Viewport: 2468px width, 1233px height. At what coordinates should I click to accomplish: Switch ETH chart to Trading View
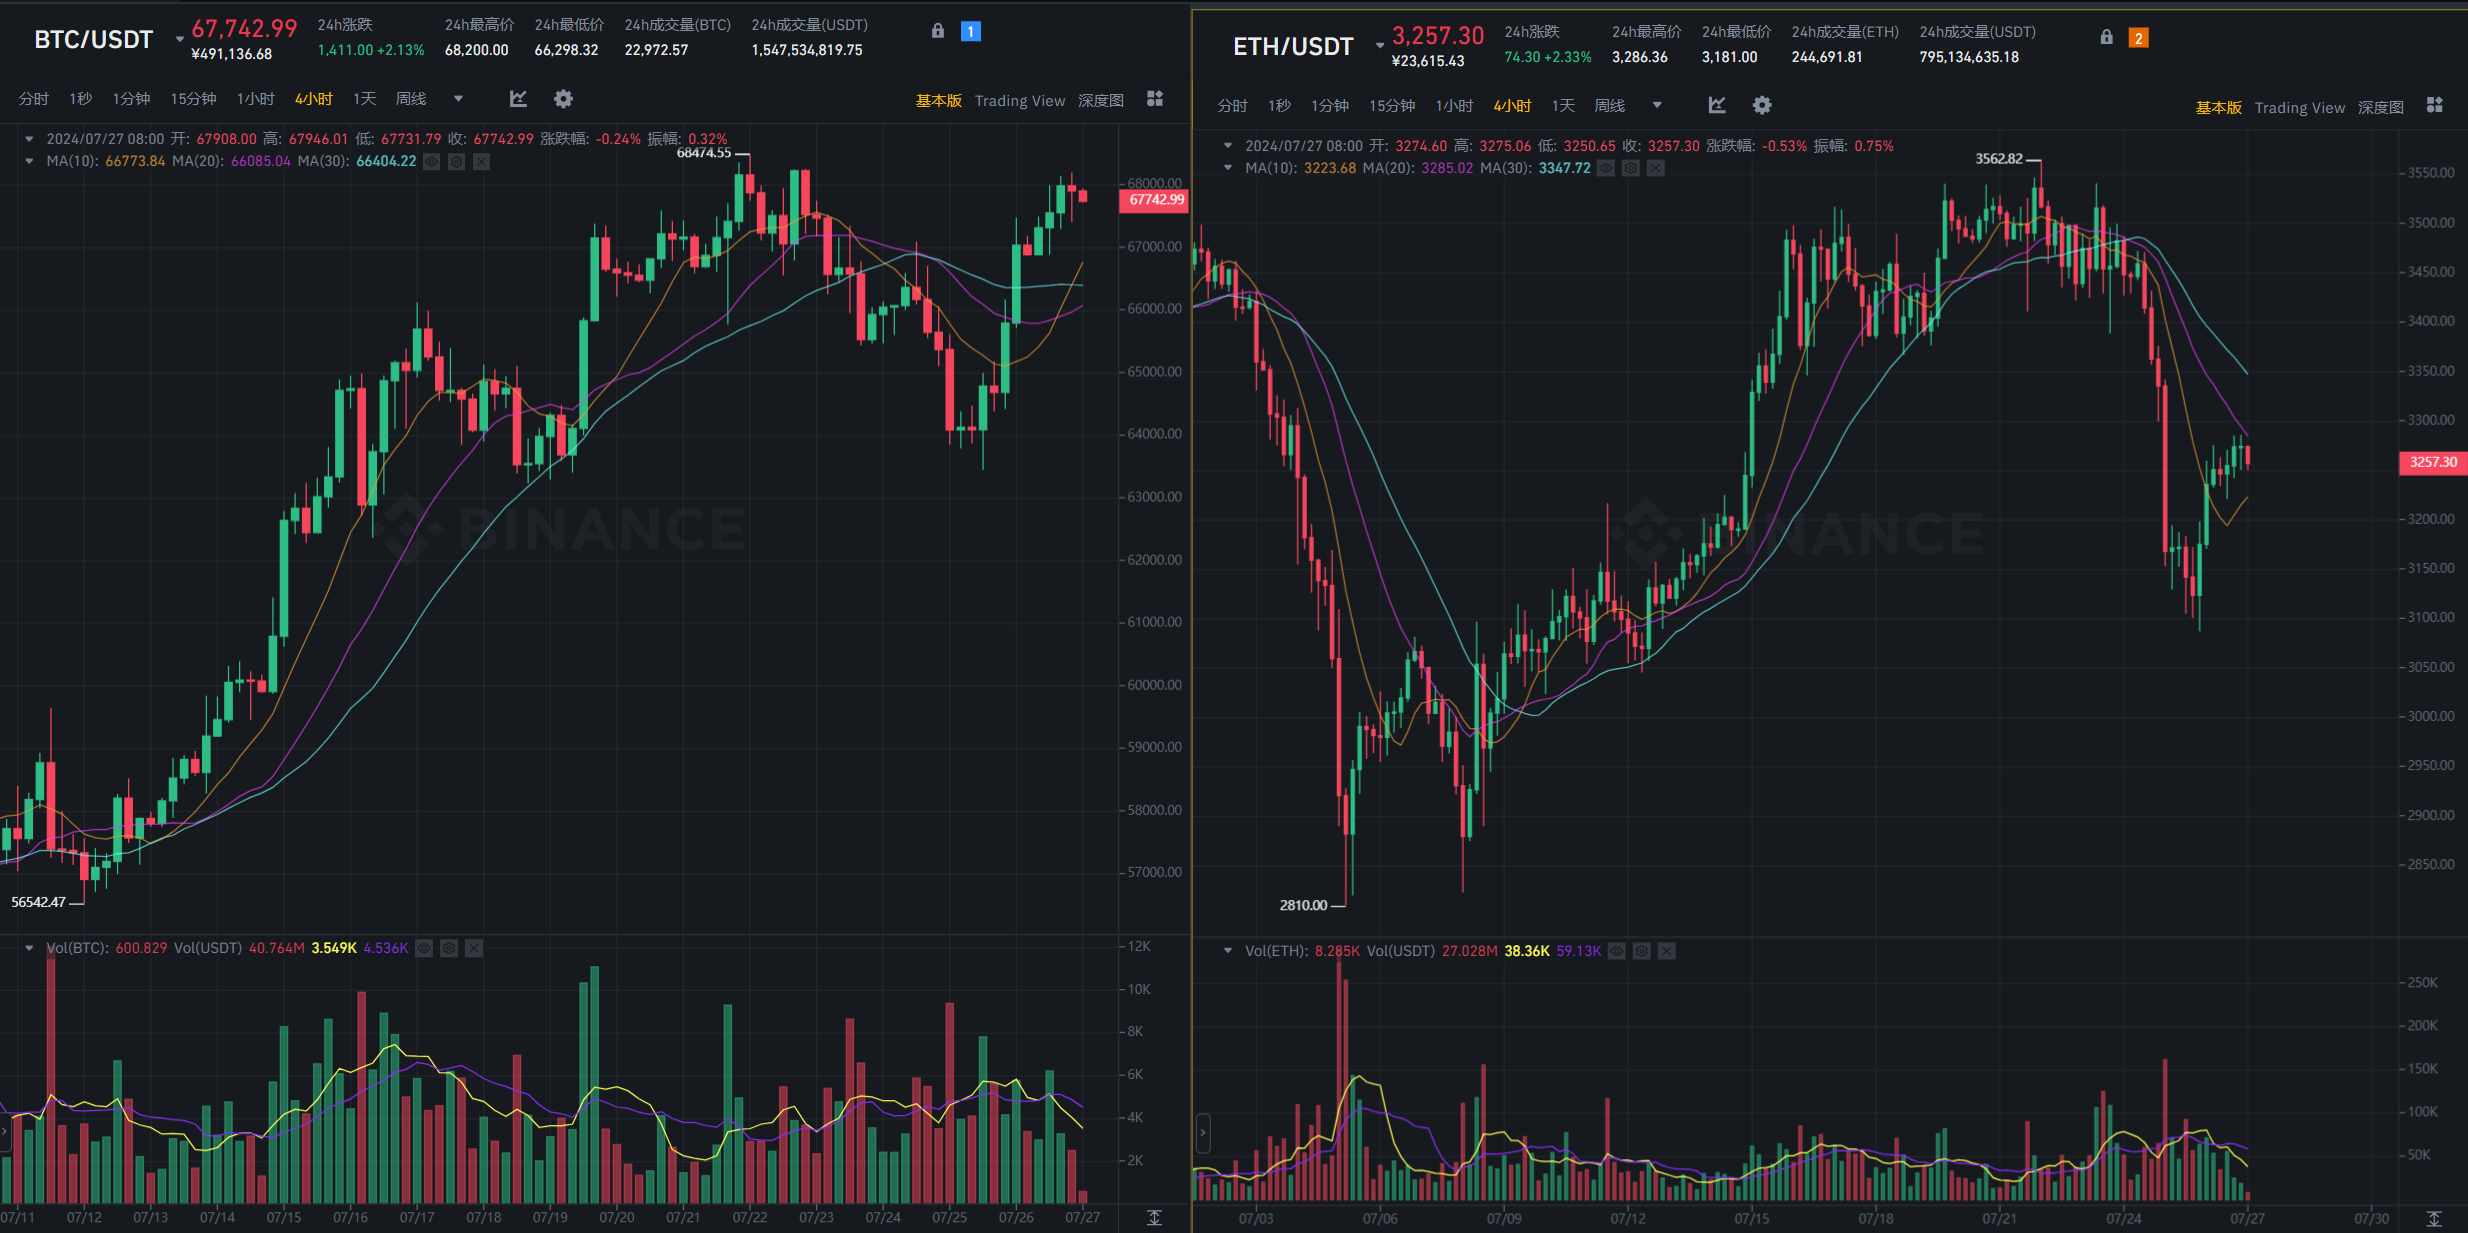click(2300, 108)
